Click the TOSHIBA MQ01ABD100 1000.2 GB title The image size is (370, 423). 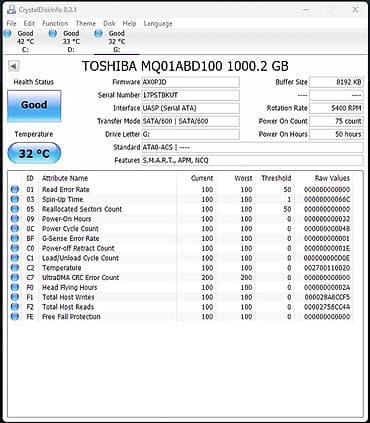pyautogui.click(x=185, y=66)
